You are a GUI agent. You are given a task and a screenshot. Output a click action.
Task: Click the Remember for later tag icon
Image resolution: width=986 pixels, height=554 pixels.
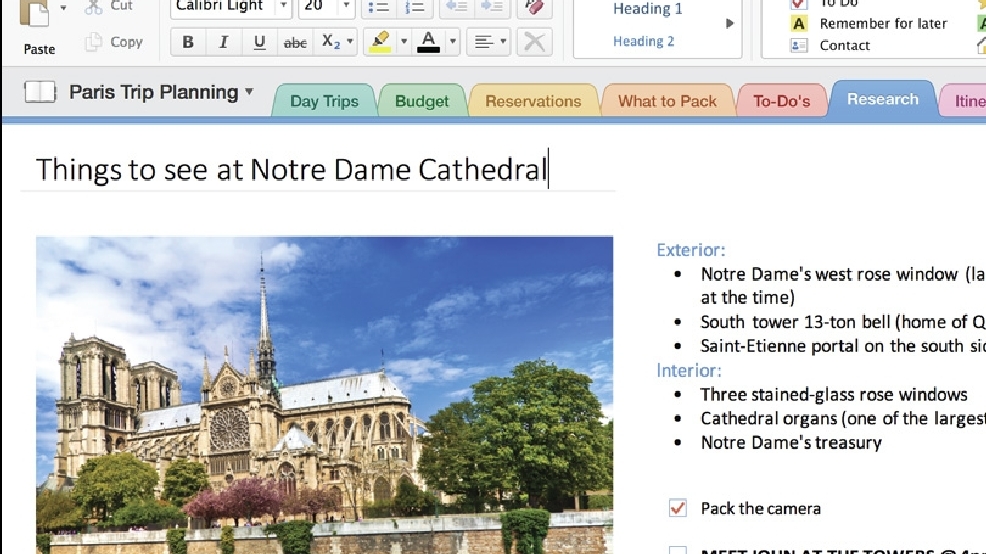(799, 24)
